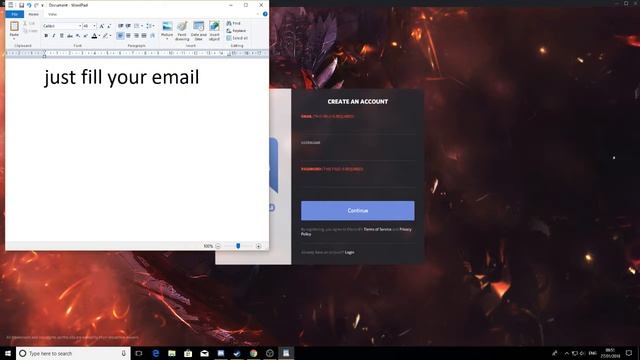Select Align text left

120,36
